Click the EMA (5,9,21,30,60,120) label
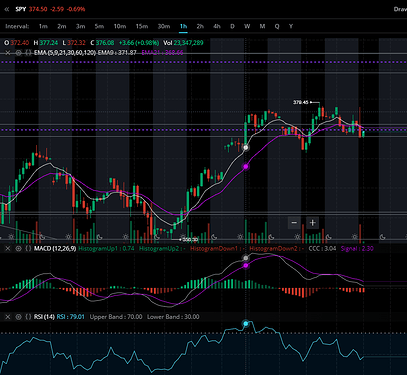 [x=65, y=53]
